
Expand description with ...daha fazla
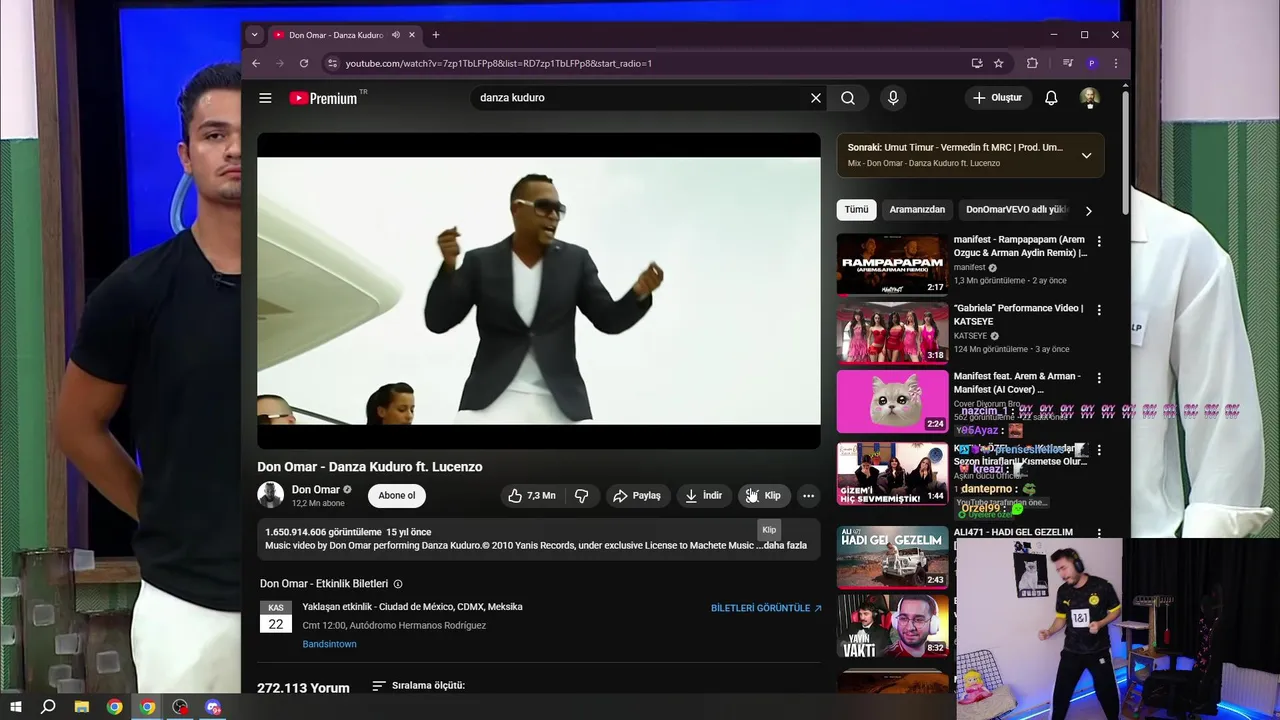(785, 546)
